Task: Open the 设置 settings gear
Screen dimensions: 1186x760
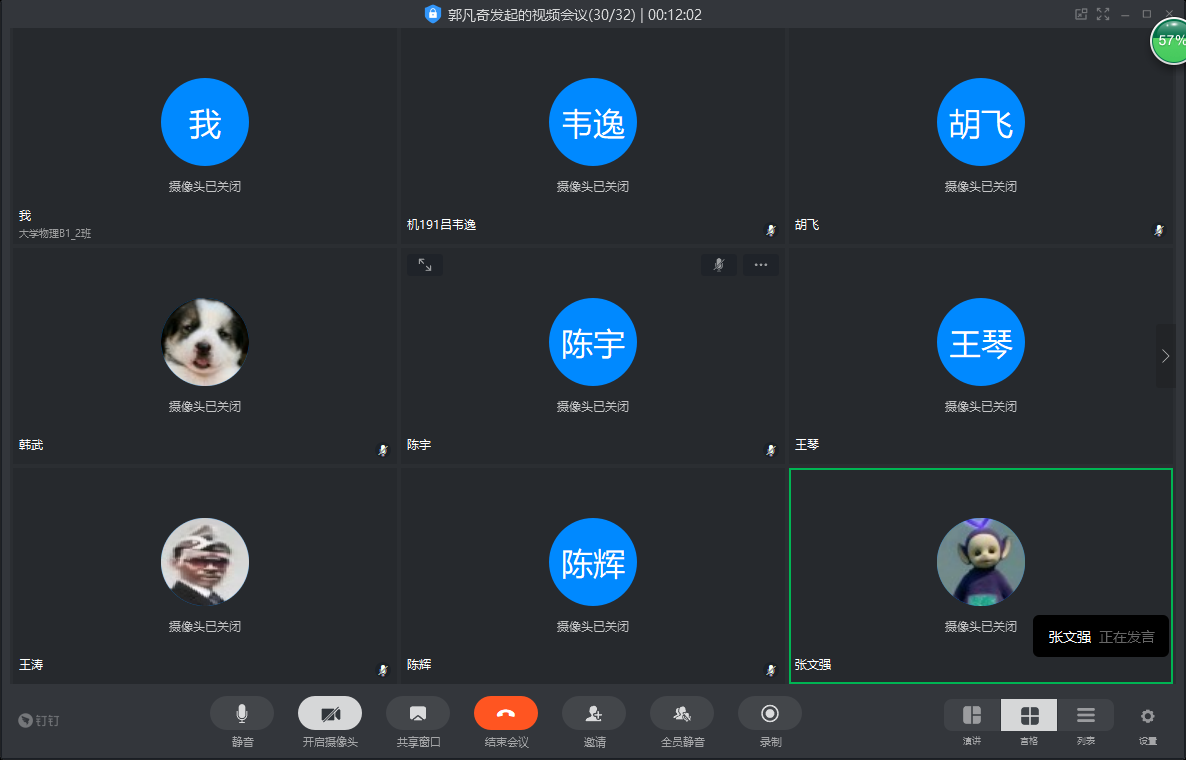Action: click(x=1148, y=716)
